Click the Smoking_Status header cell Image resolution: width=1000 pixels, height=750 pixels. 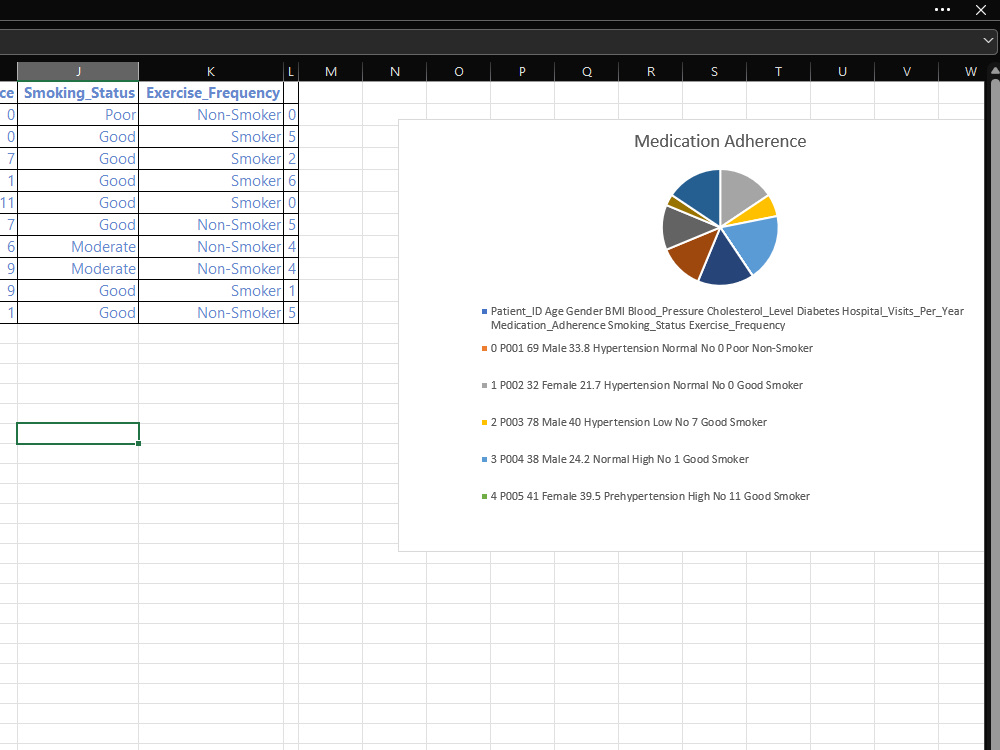click(x=78, y=92)
